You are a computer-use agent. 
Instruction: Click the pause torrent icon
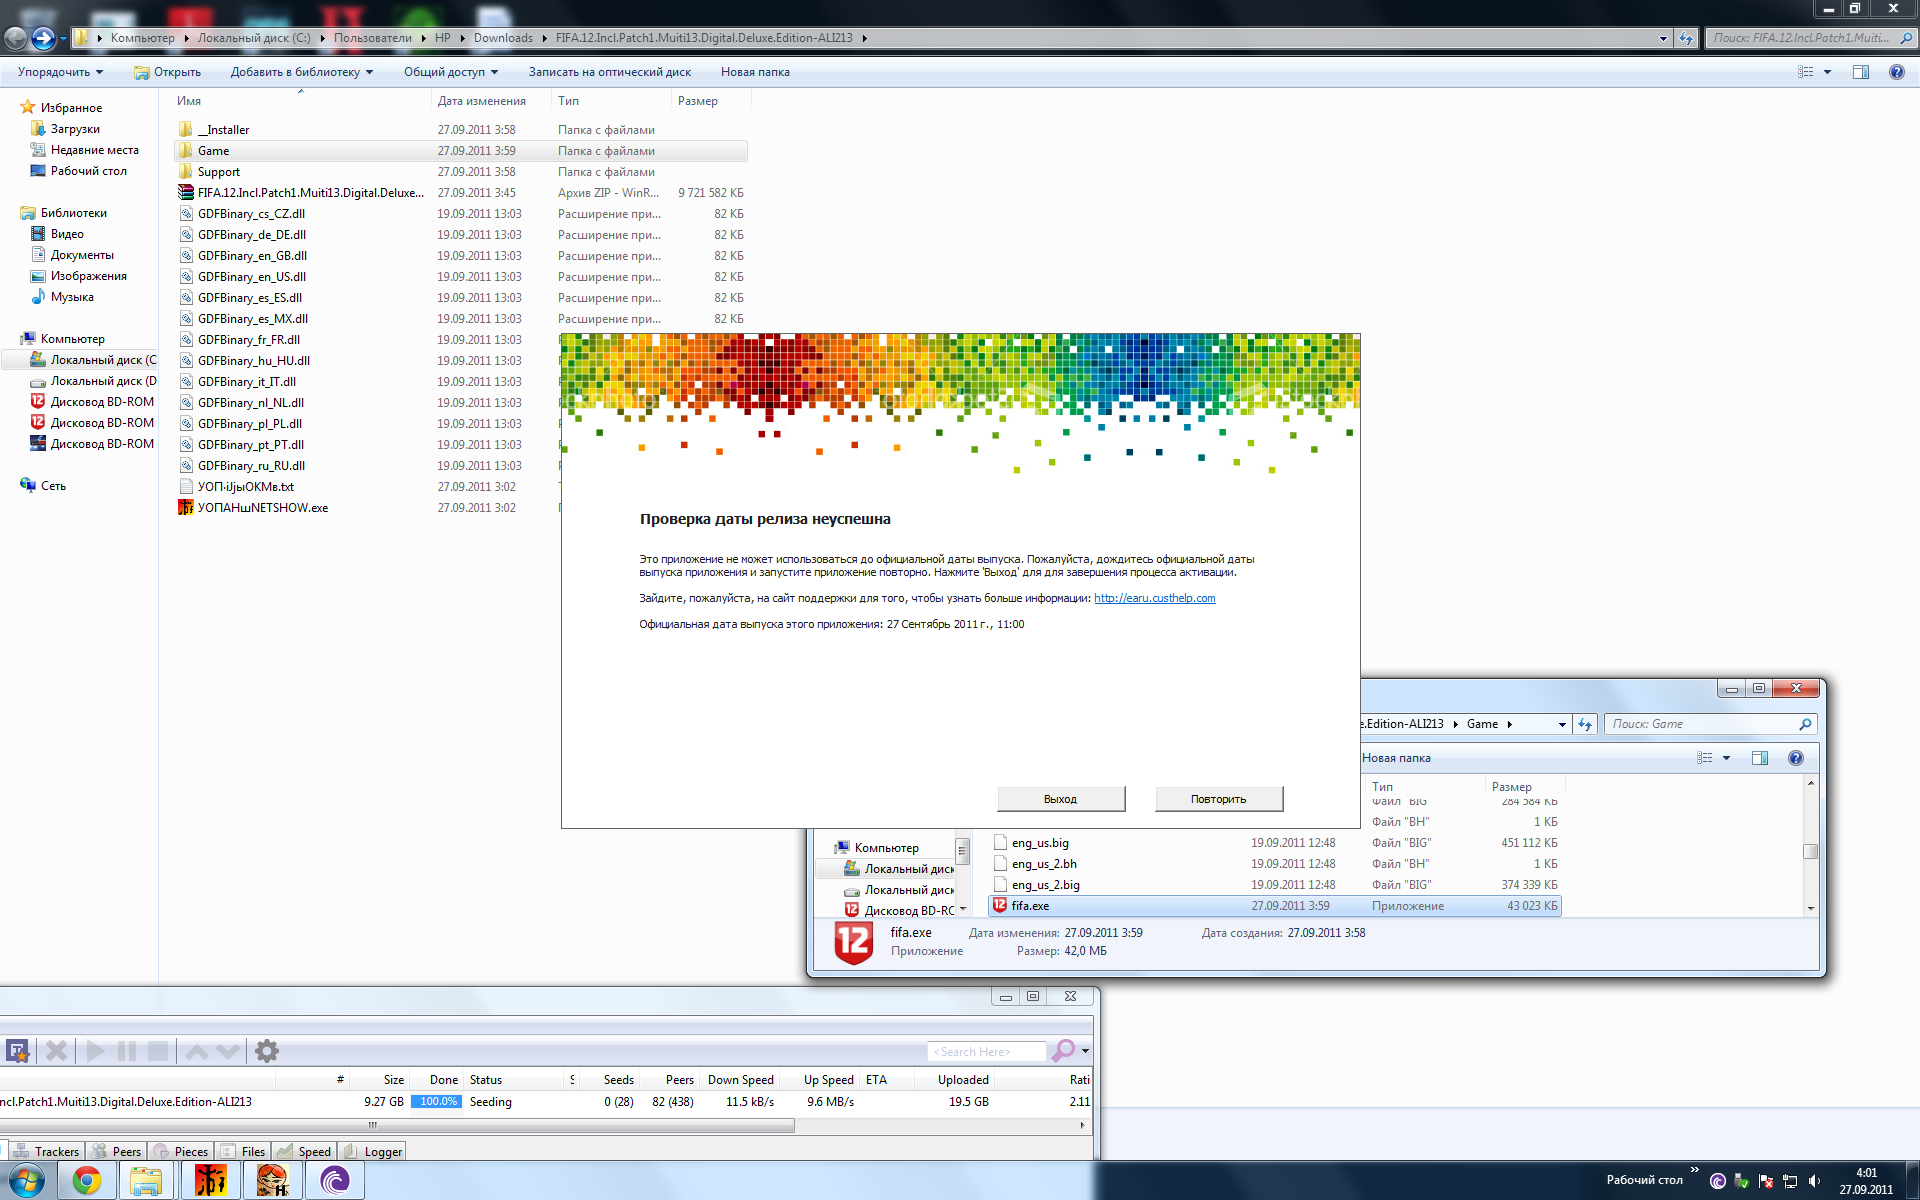pos(127,1051)
